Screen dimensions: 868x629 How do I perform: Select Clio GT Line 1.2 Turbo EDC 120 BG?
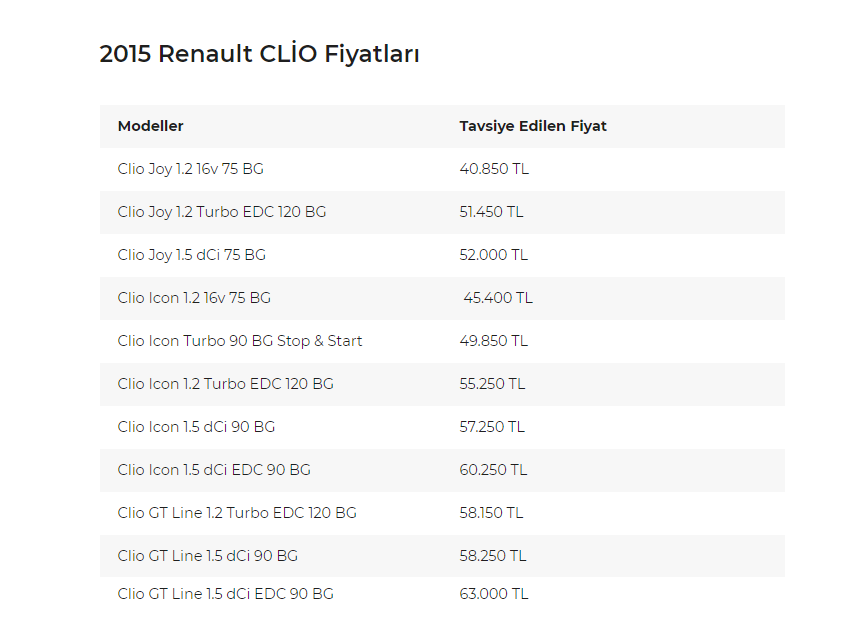point(236,513)
